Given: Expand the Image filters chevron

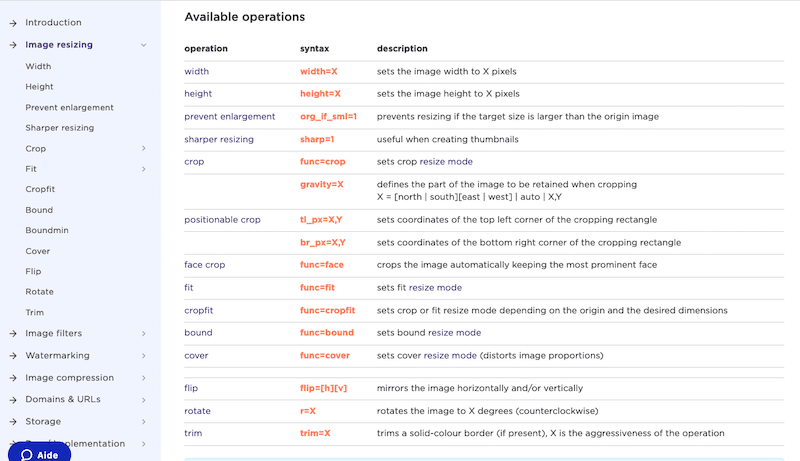Looking at the screenshot, I should point(143,334).
